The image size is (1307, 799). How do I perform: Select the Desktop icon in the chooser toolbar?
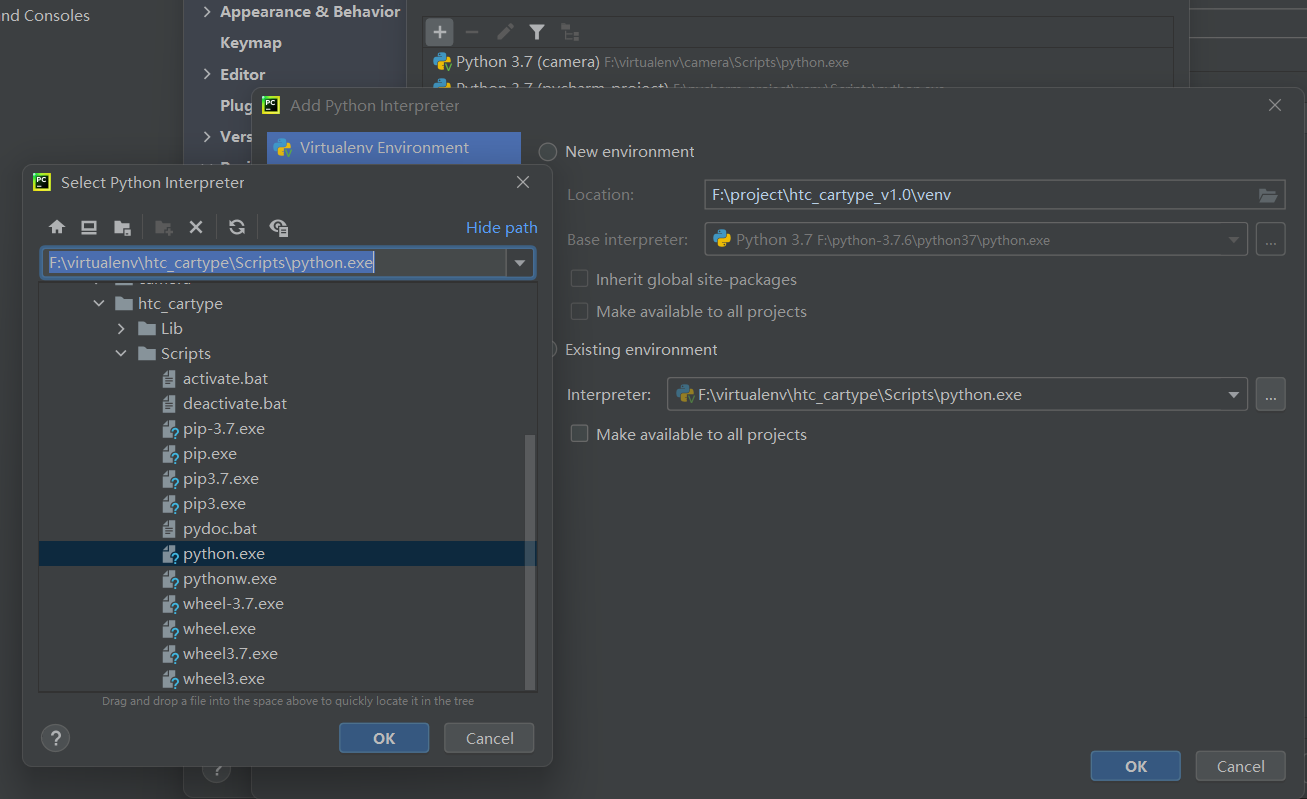(x=88, y=227)
